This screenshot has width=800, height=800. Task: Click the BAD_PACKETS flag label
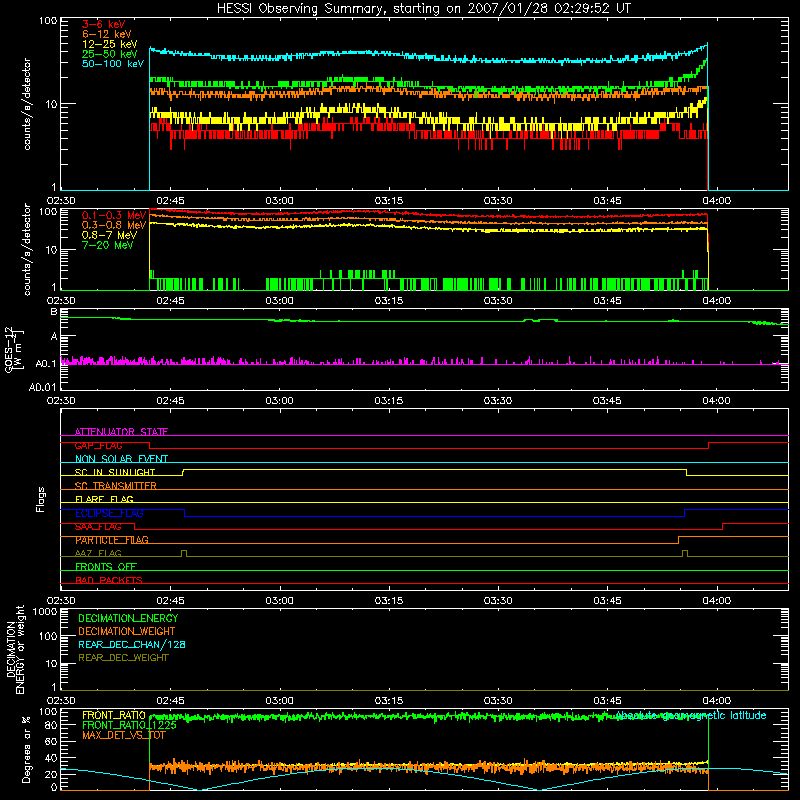pyautogui.click(x=109, y=580)
